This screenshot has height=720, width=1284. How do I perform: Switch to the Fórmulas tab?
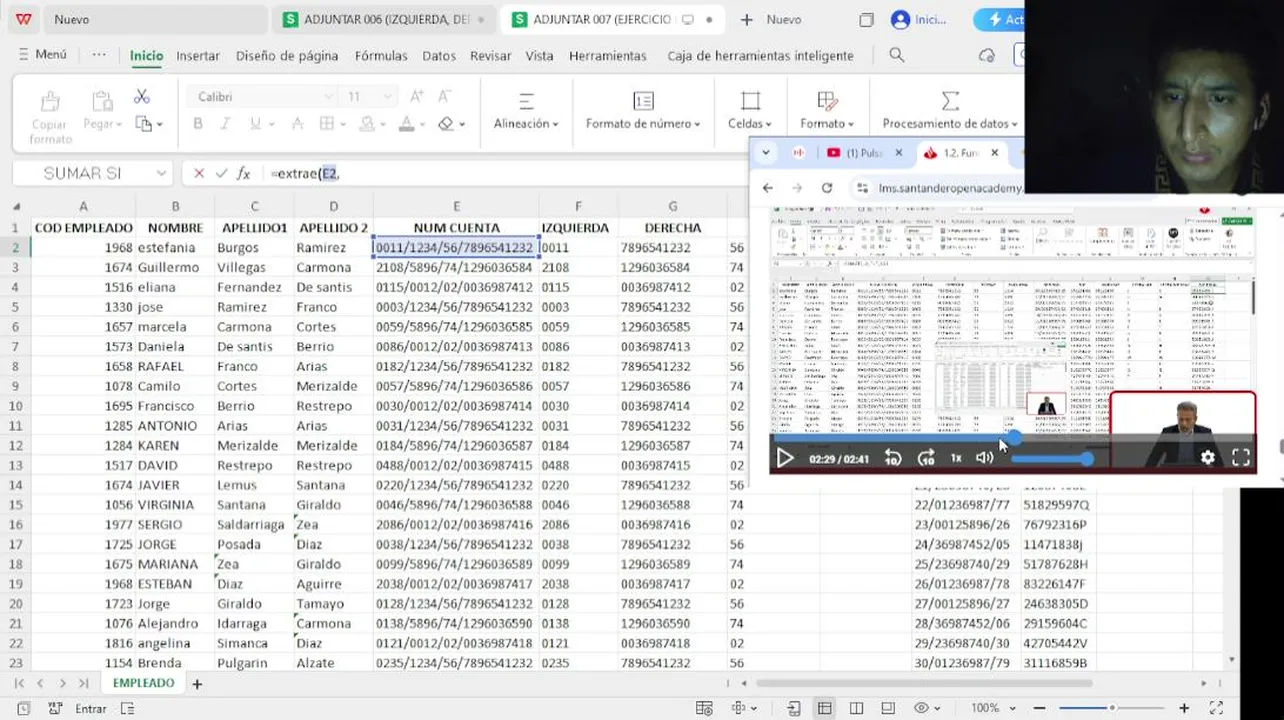pyautogui.click(x=381, y=56)
